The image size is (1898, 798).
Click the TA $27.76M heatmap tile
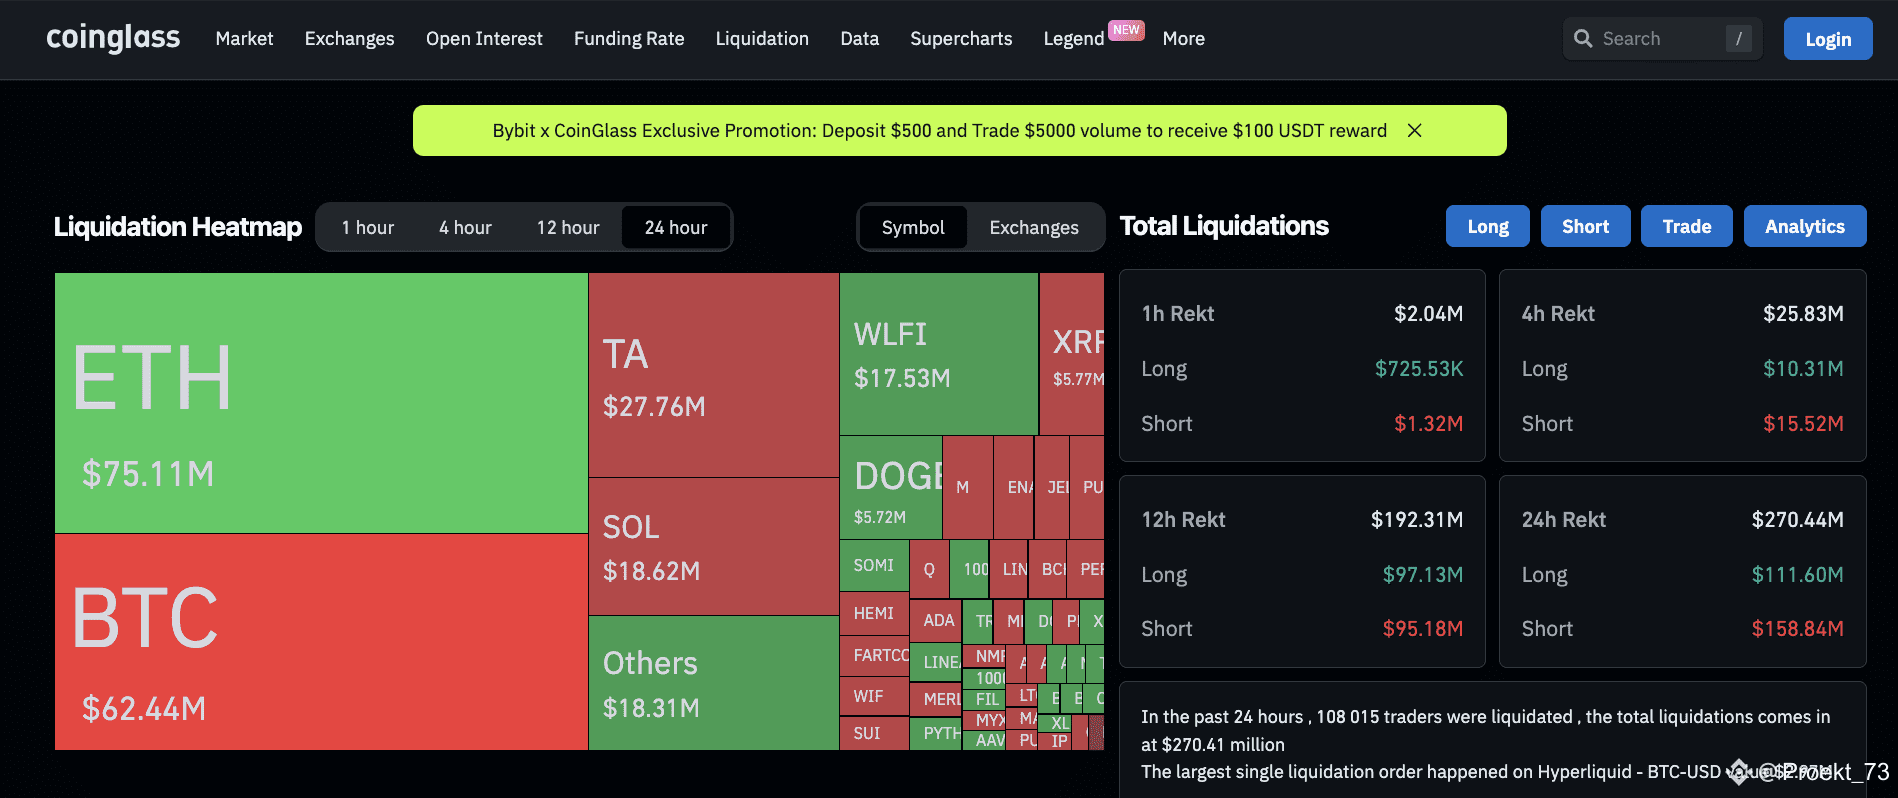pos(714,375)
